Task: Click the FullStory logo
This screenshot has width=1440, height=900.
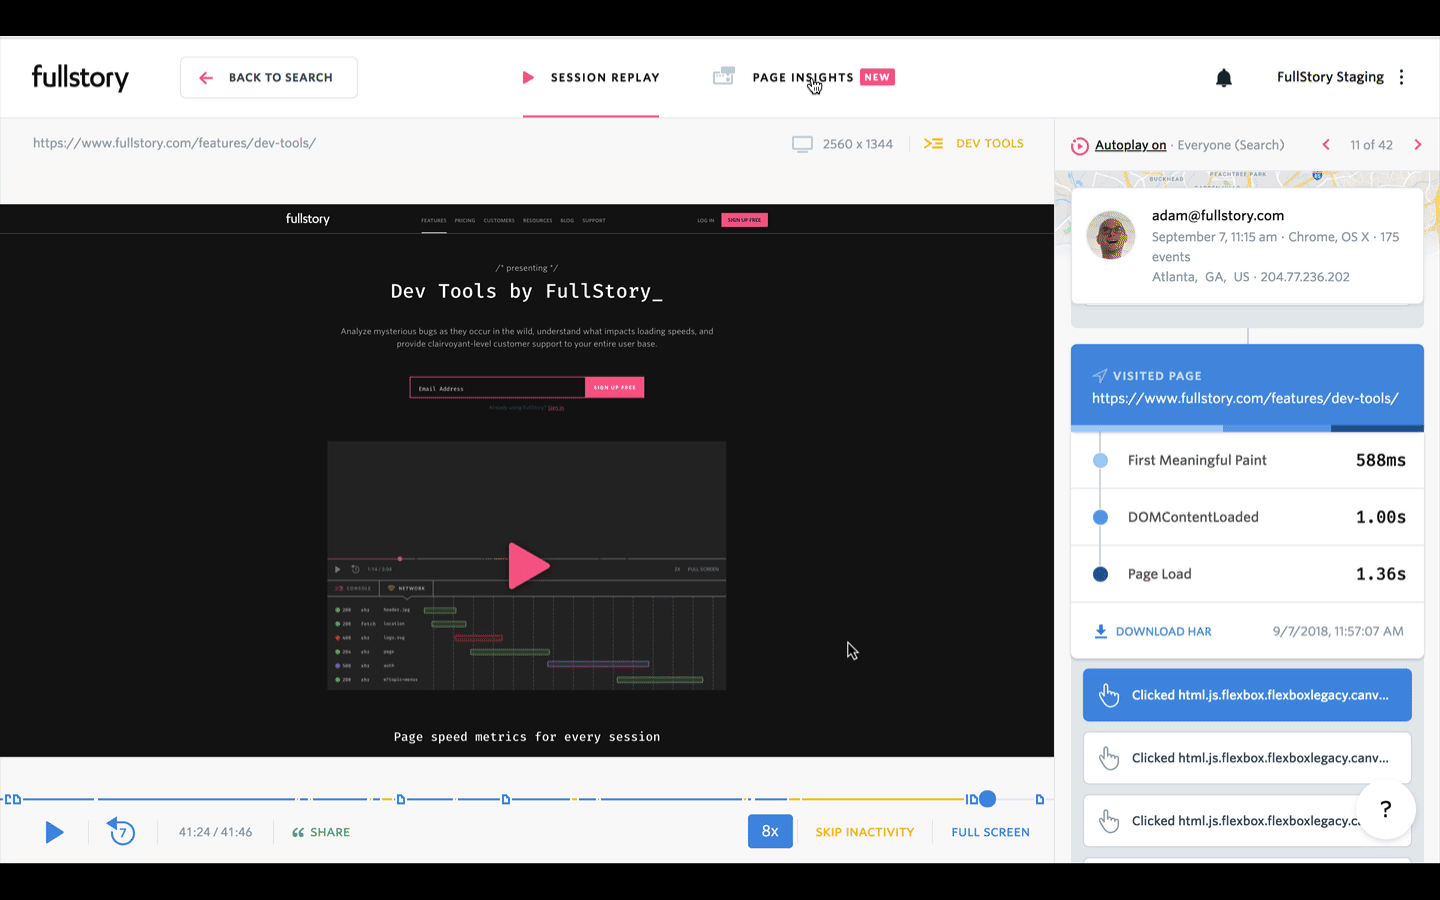Action: click(x=80, y=77)
